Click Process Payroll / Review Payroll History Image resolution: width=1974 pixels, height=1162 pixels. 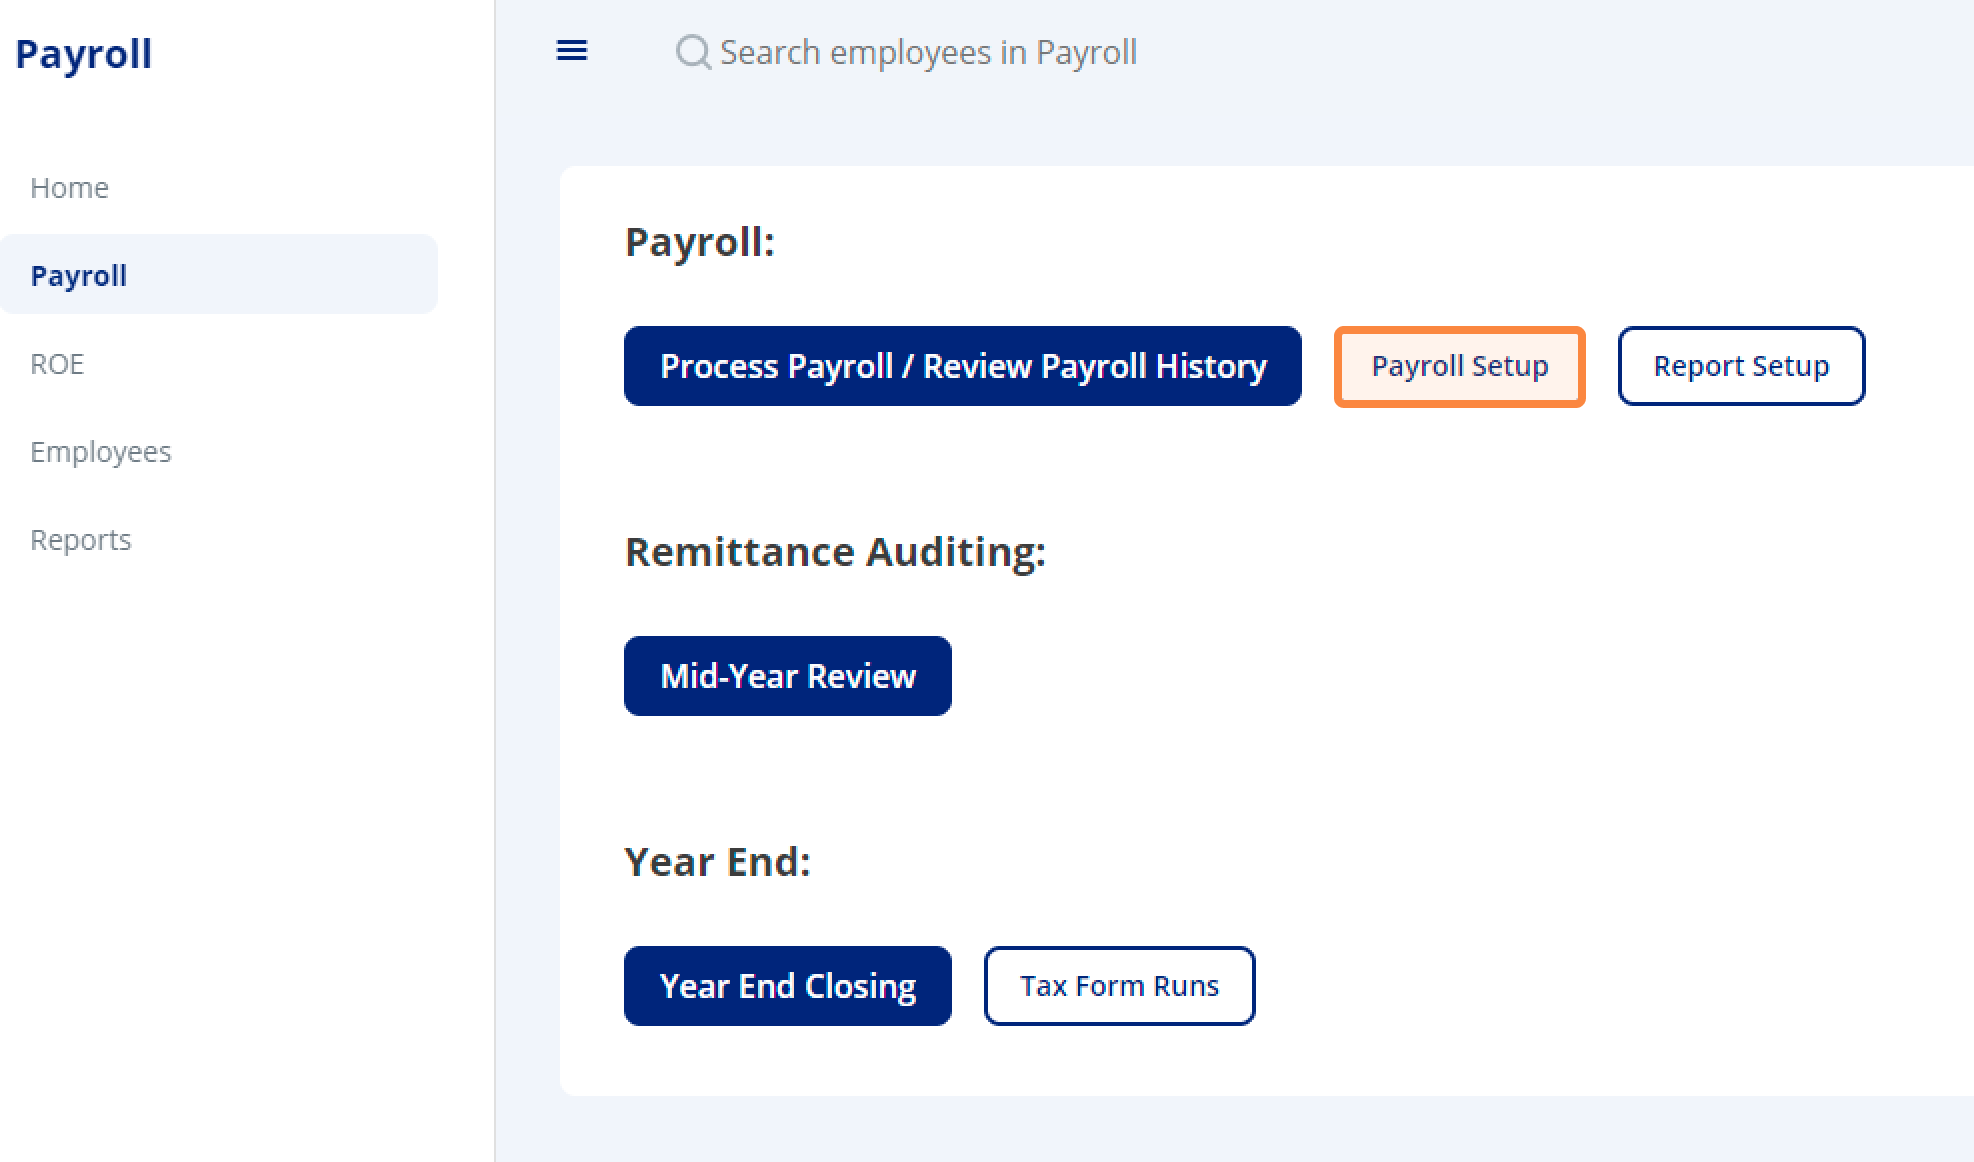click(963, 366)
